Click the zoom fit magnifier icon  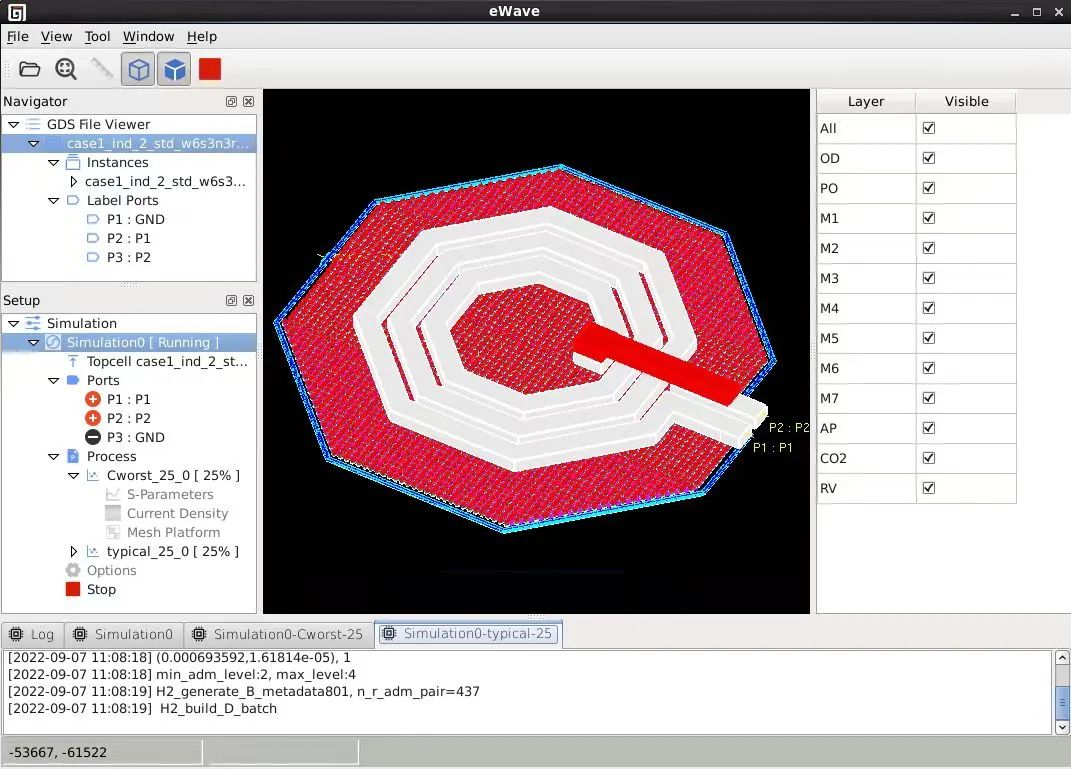click(x=66, y=69)
